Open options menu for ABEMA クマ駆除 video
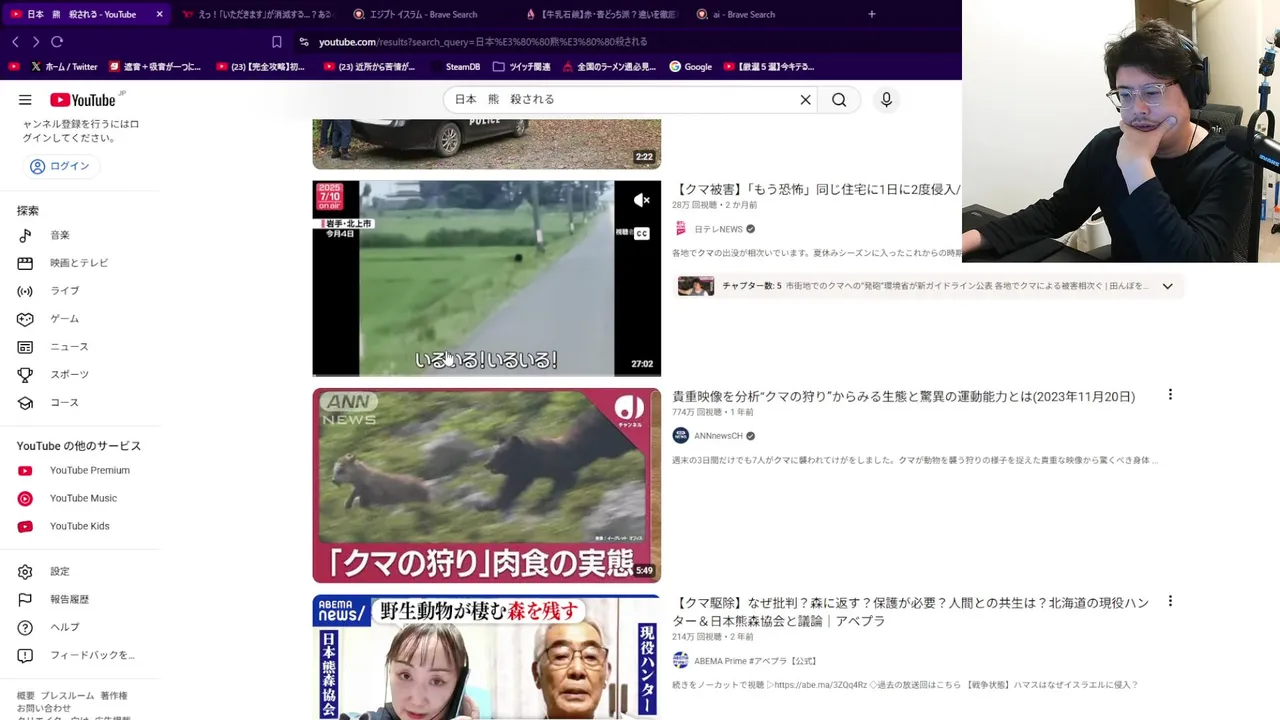Screen dimensions: 1280x720 (1170, 602)
